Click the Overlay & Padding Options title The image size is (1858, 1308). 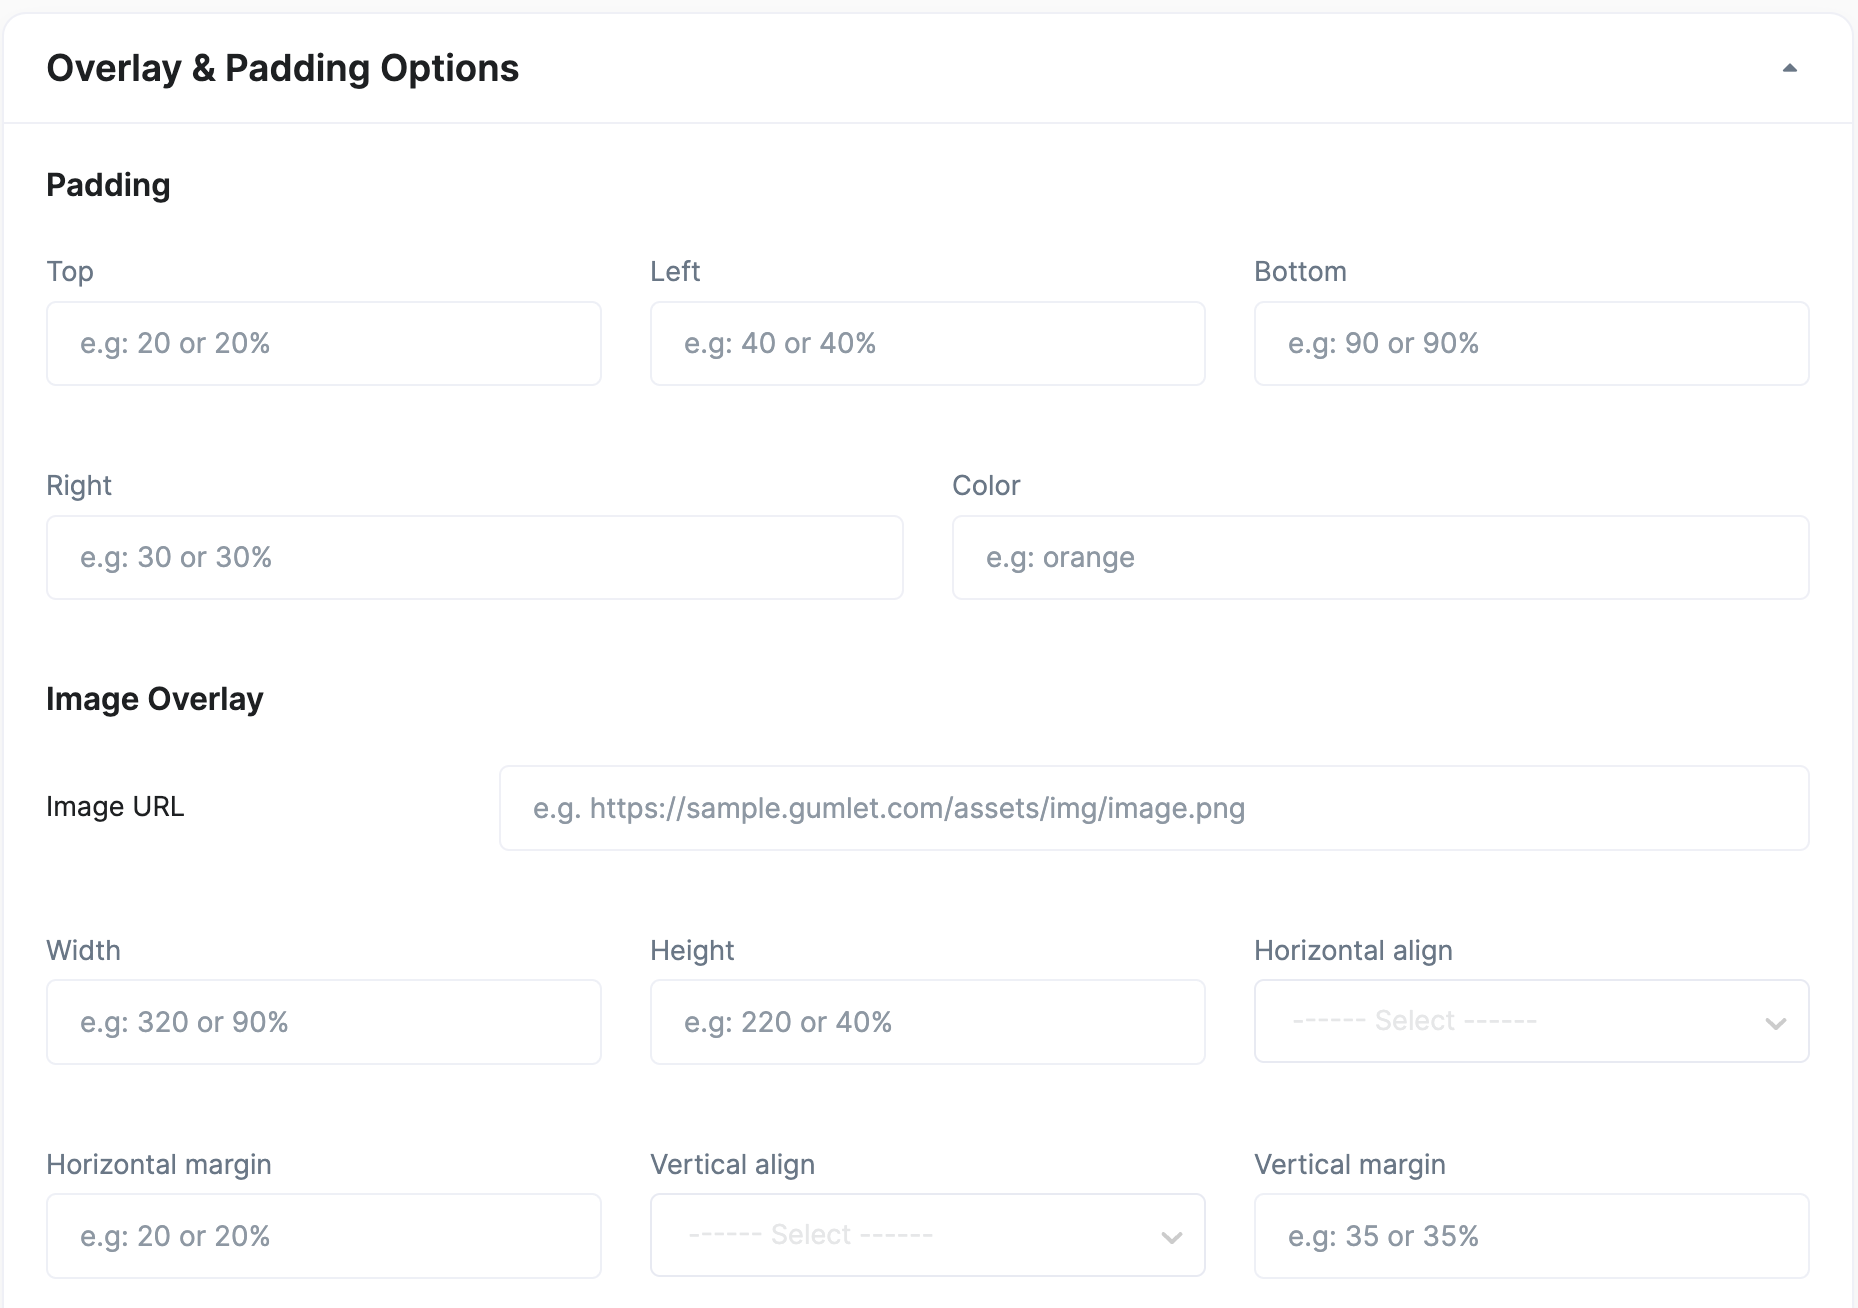[282, 68]
